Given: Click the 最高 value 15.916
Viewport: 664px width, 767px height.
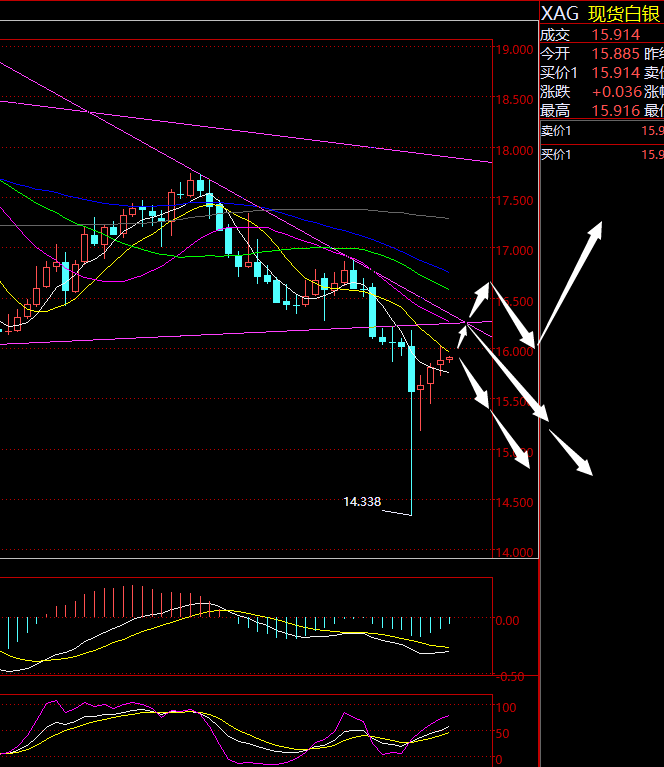Looking at the screenshot, I should pyautogui.click(x=616, y=111).
